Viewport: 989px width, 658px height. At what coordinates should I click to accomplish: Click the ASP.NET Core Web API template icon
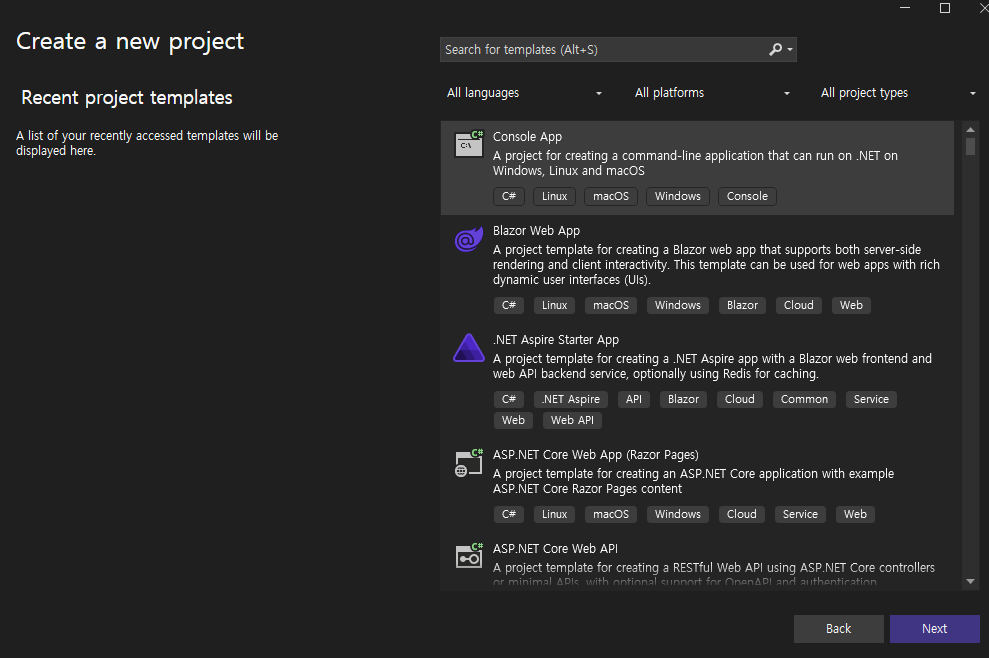(x=469, y=556)
